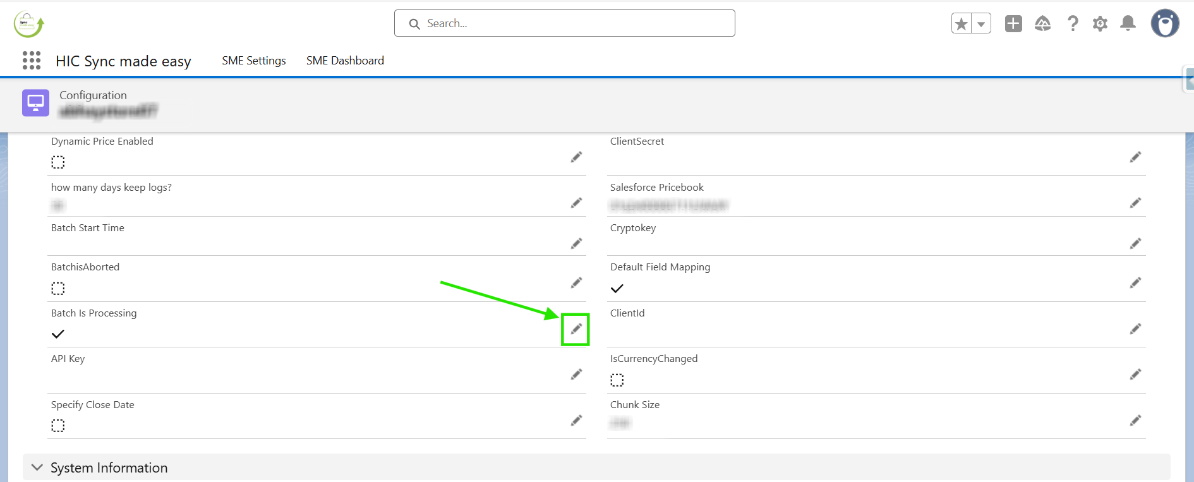Screen dimensions: 1194x482
Task: Toggle the Dynamic Price Enabled checkbox
Action: [58, 162]
